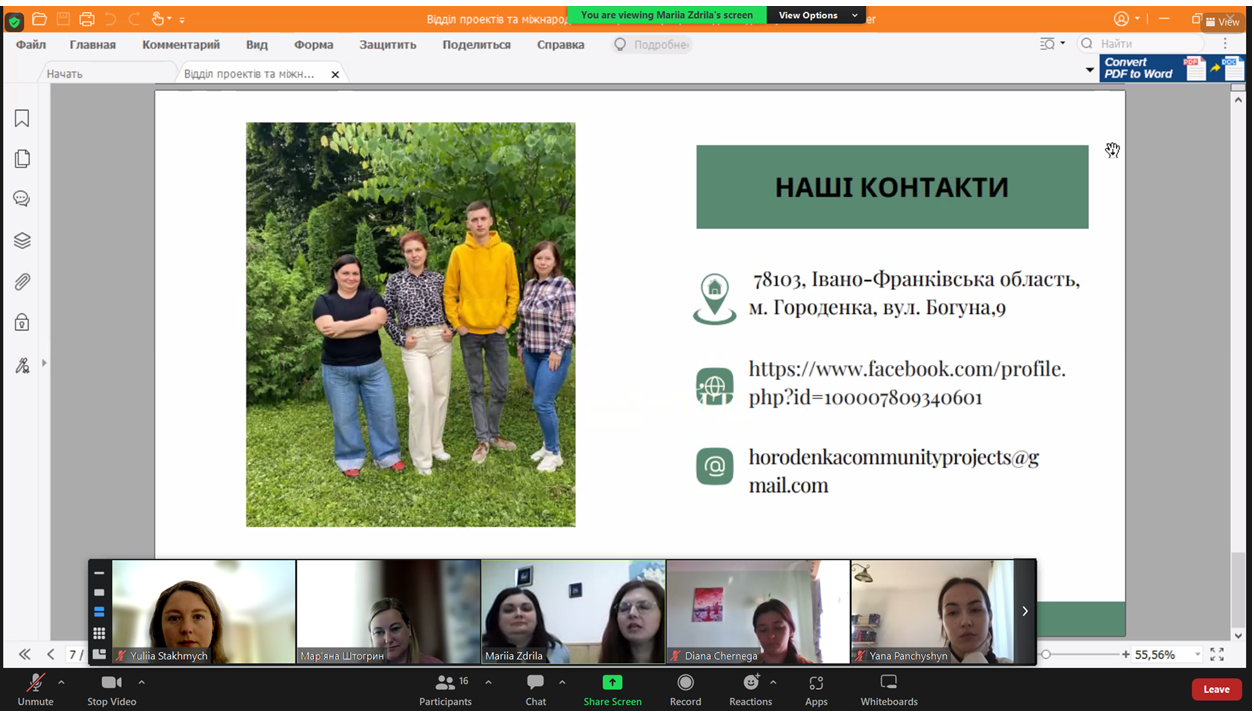Unmute the microphone in Zoom
The height and width of the screenshot is (713, 1254).
pos(35,689)
